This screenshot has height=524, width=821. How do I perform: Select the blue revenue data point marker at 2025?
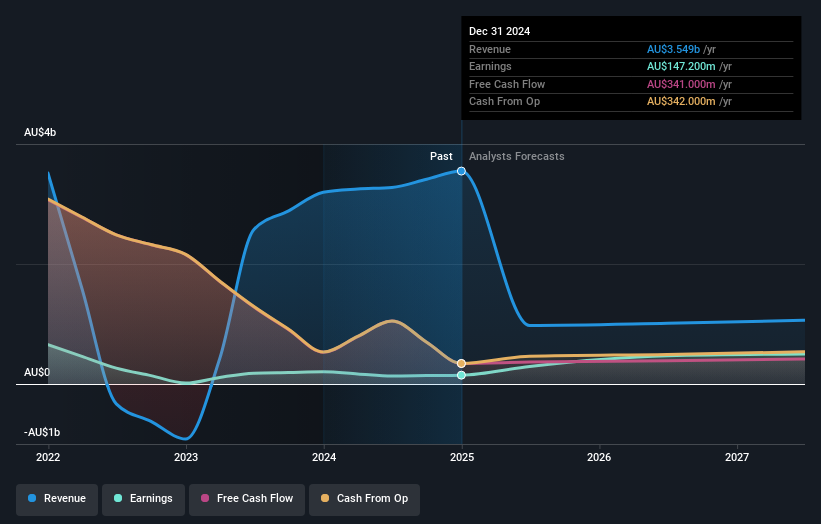[461, 171]
